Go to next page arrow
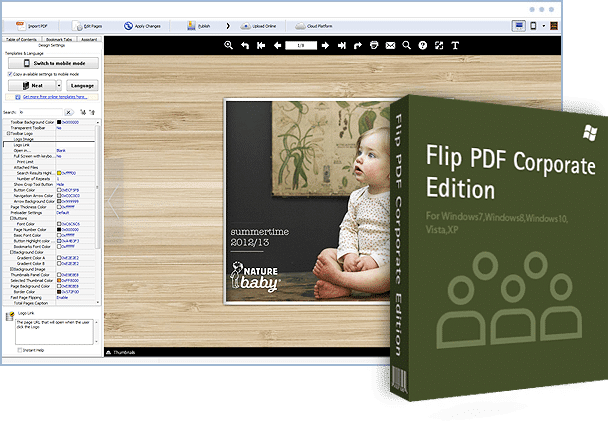612x442 pixels. (325, 45)
